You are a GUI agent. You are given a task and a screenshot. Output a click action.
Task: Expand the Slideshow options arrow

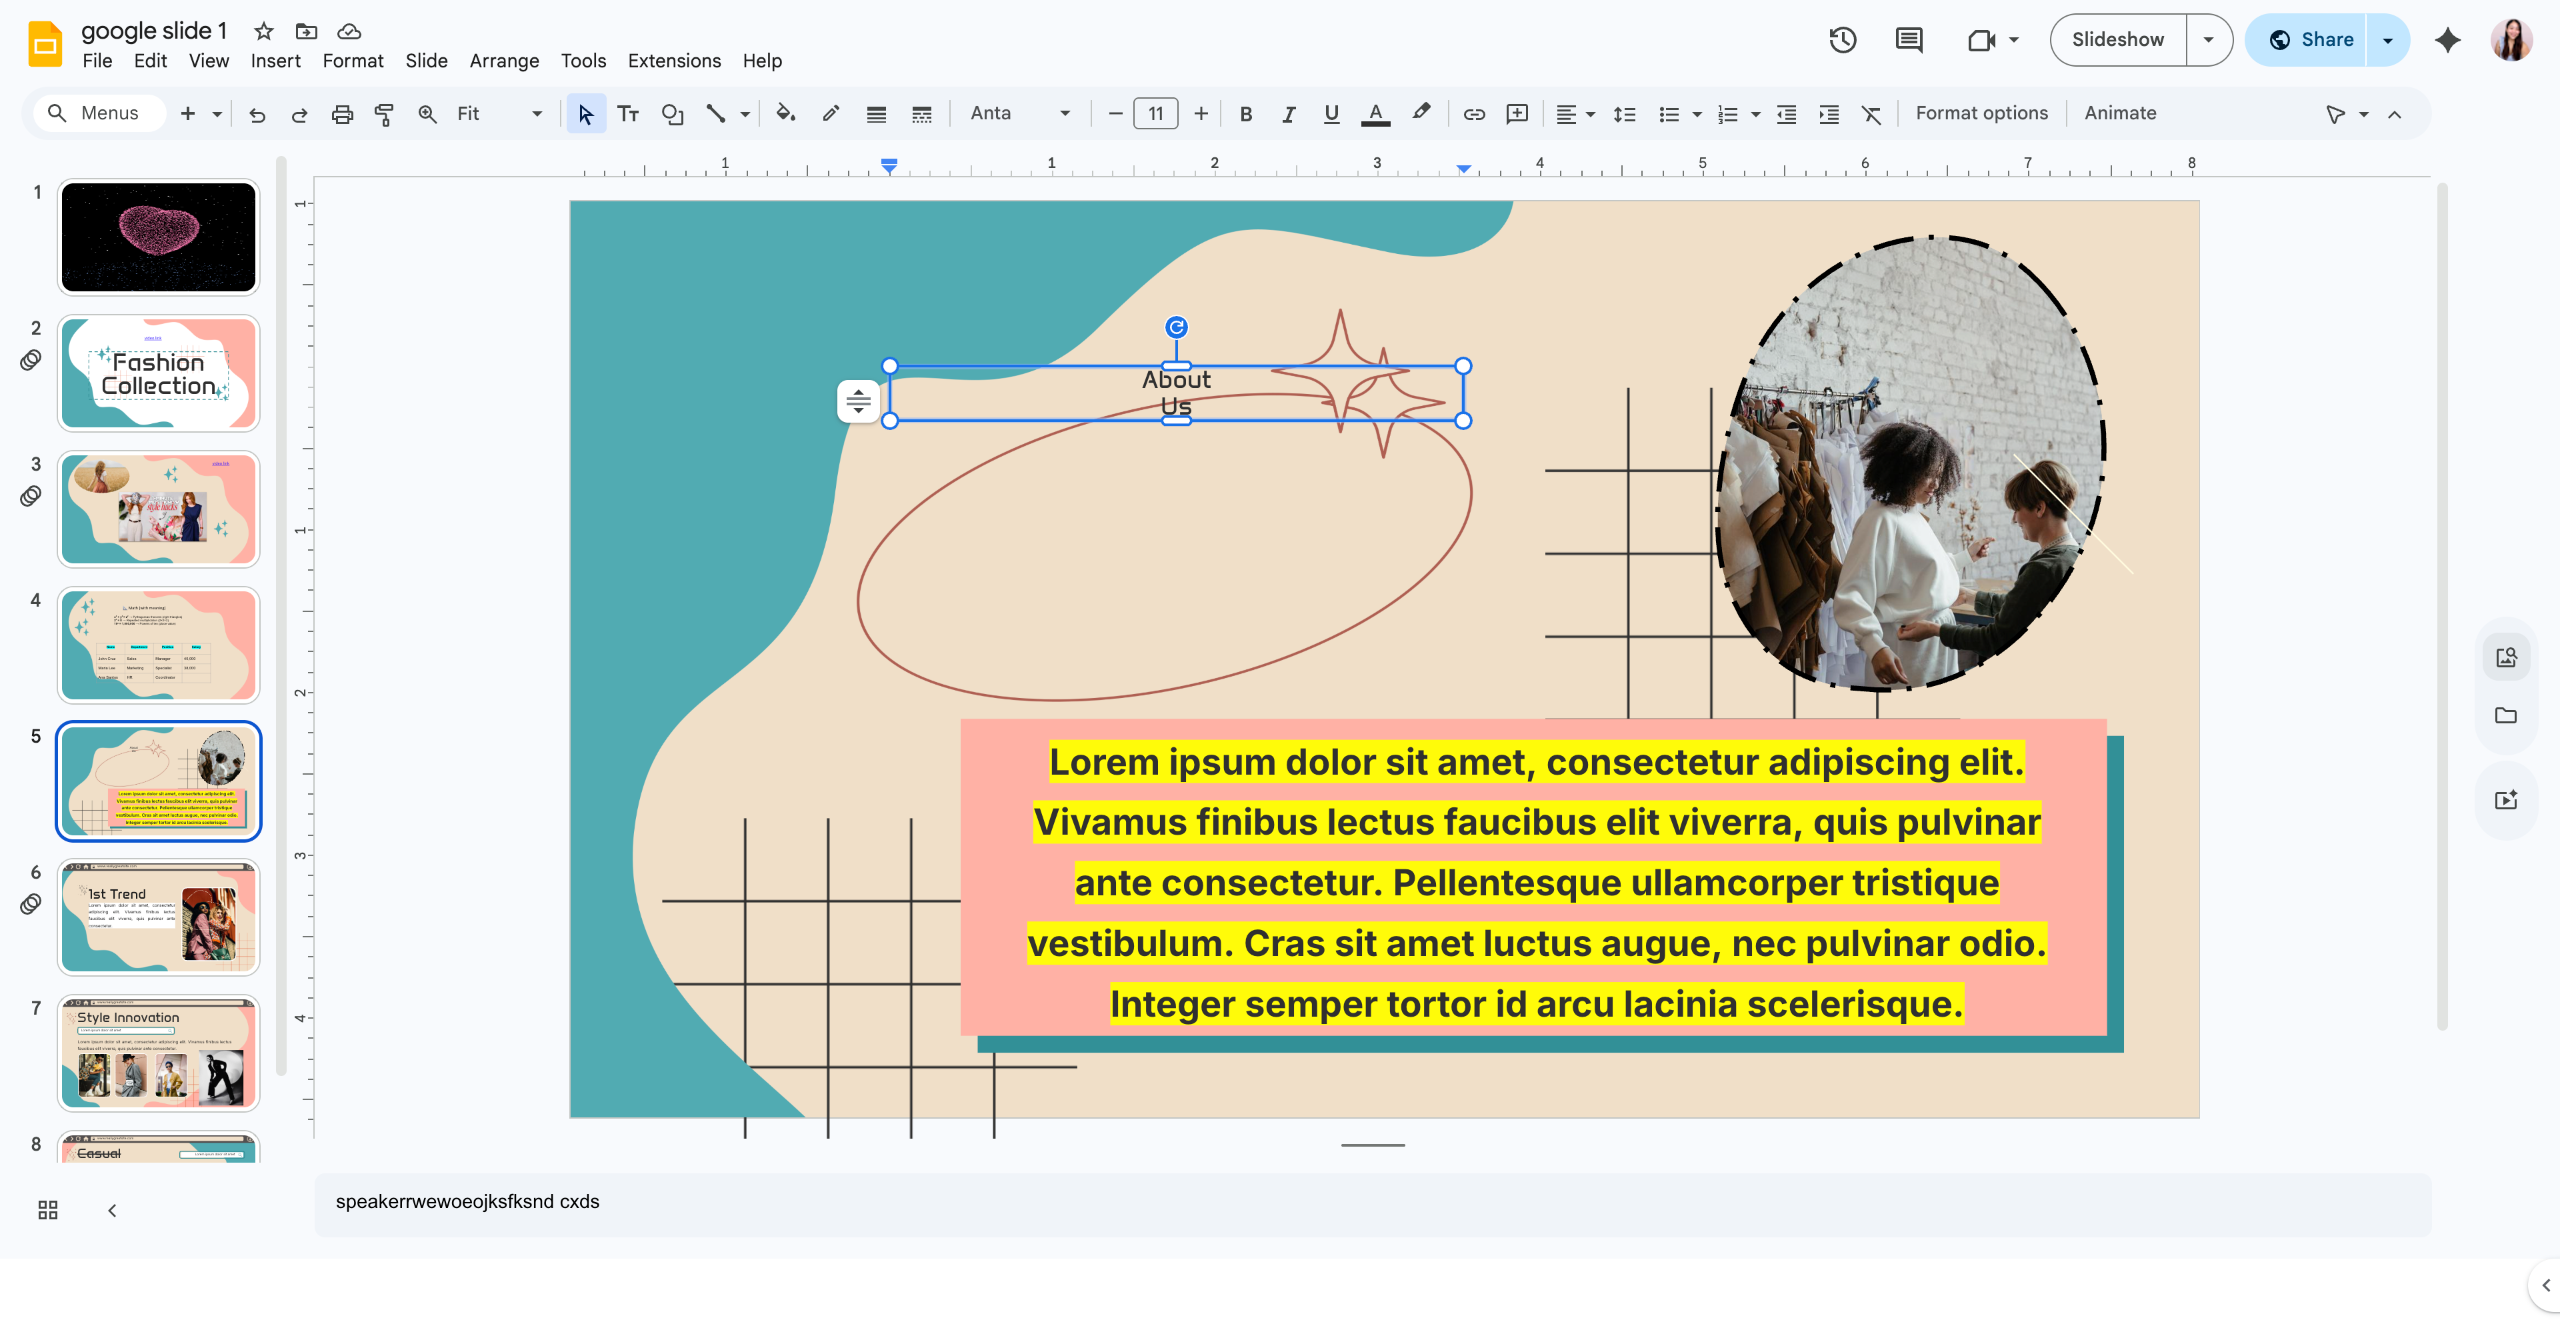coord(2209,40)
